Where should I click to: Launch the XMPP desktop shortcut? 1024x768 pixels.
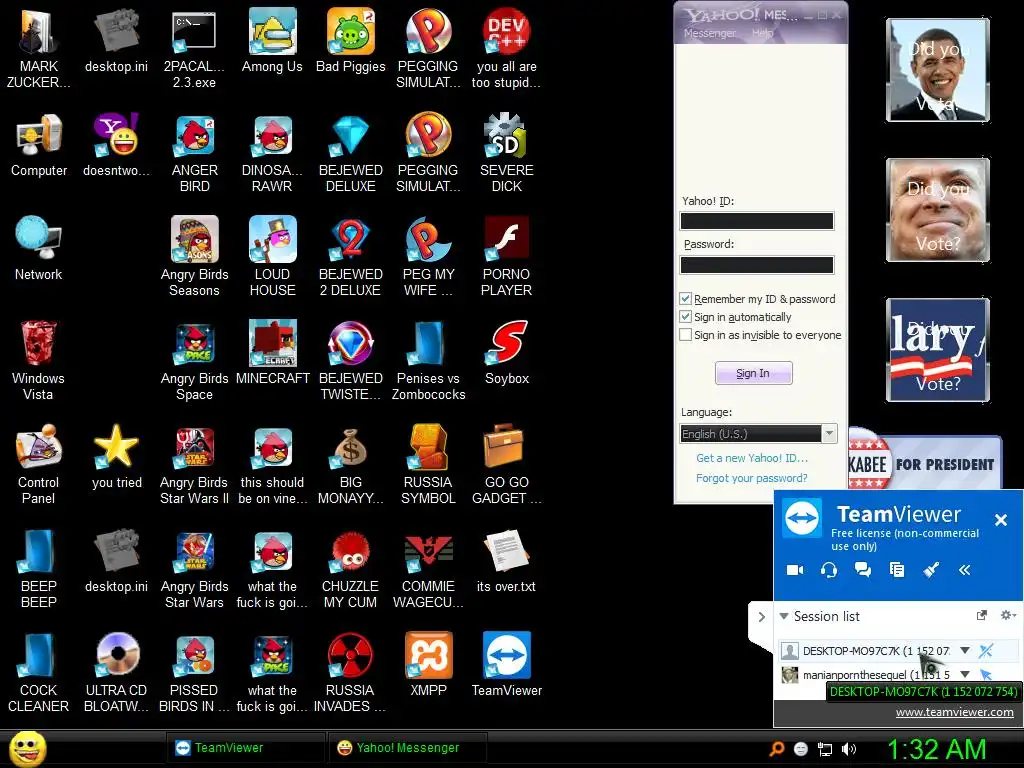tap(428, 664)
